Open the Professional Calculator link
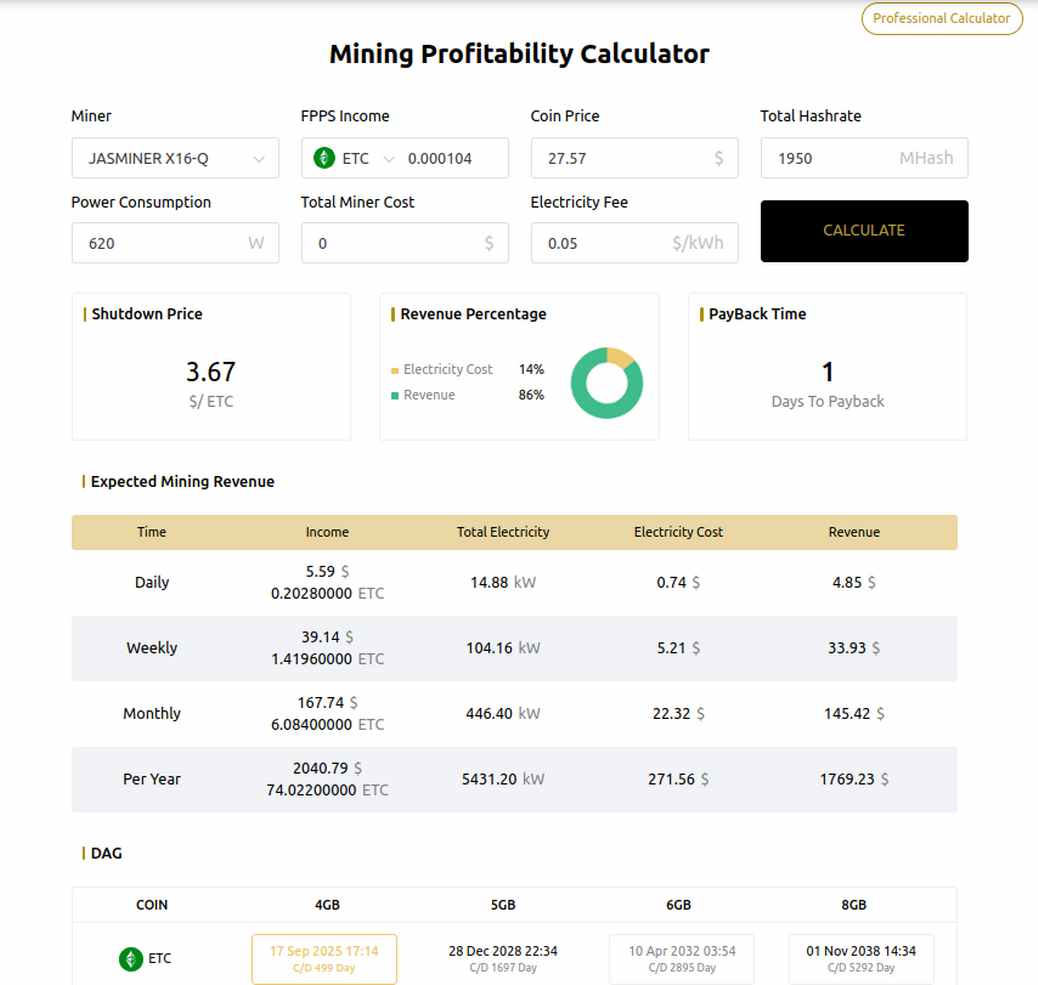The image size is (1038, 985). click(x=941, y=19)
